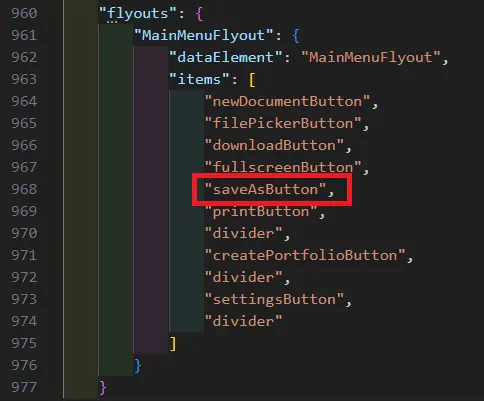Image resolution: width=484 pixels, height=401 pixels.
Task: Click the "MainMenuFlyout" key on line 961
Action: [203, 35]
